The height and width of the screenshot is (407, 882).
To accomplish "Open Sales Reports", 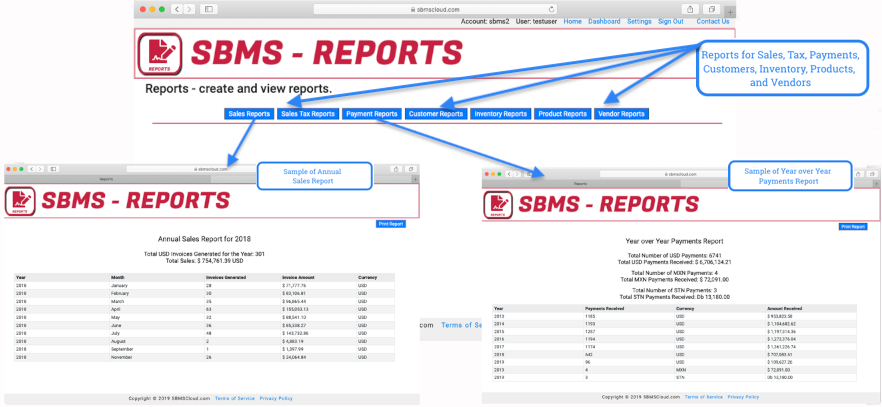I will pyautogui.click(x=249, y=114).
